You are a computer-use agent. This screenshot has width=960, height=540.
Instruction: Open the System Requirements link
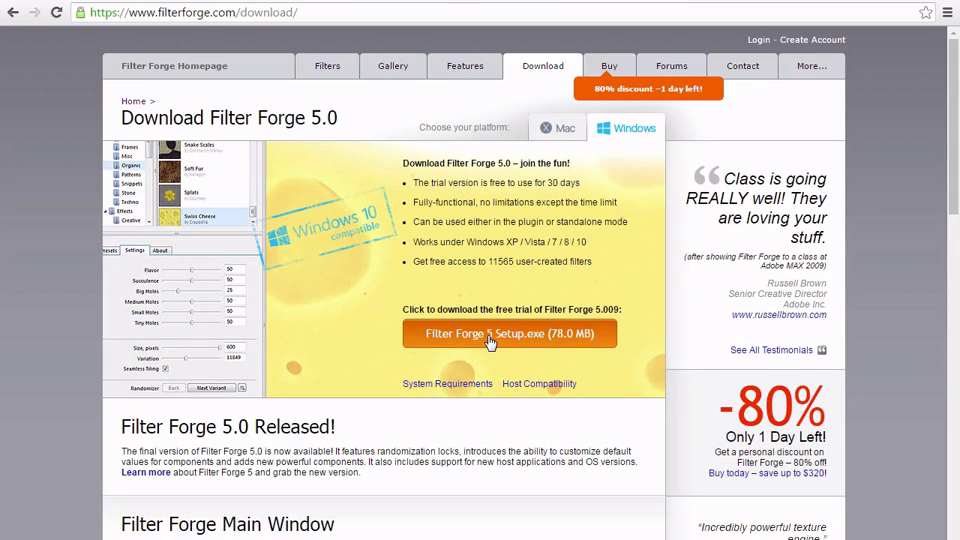(448, 384)
